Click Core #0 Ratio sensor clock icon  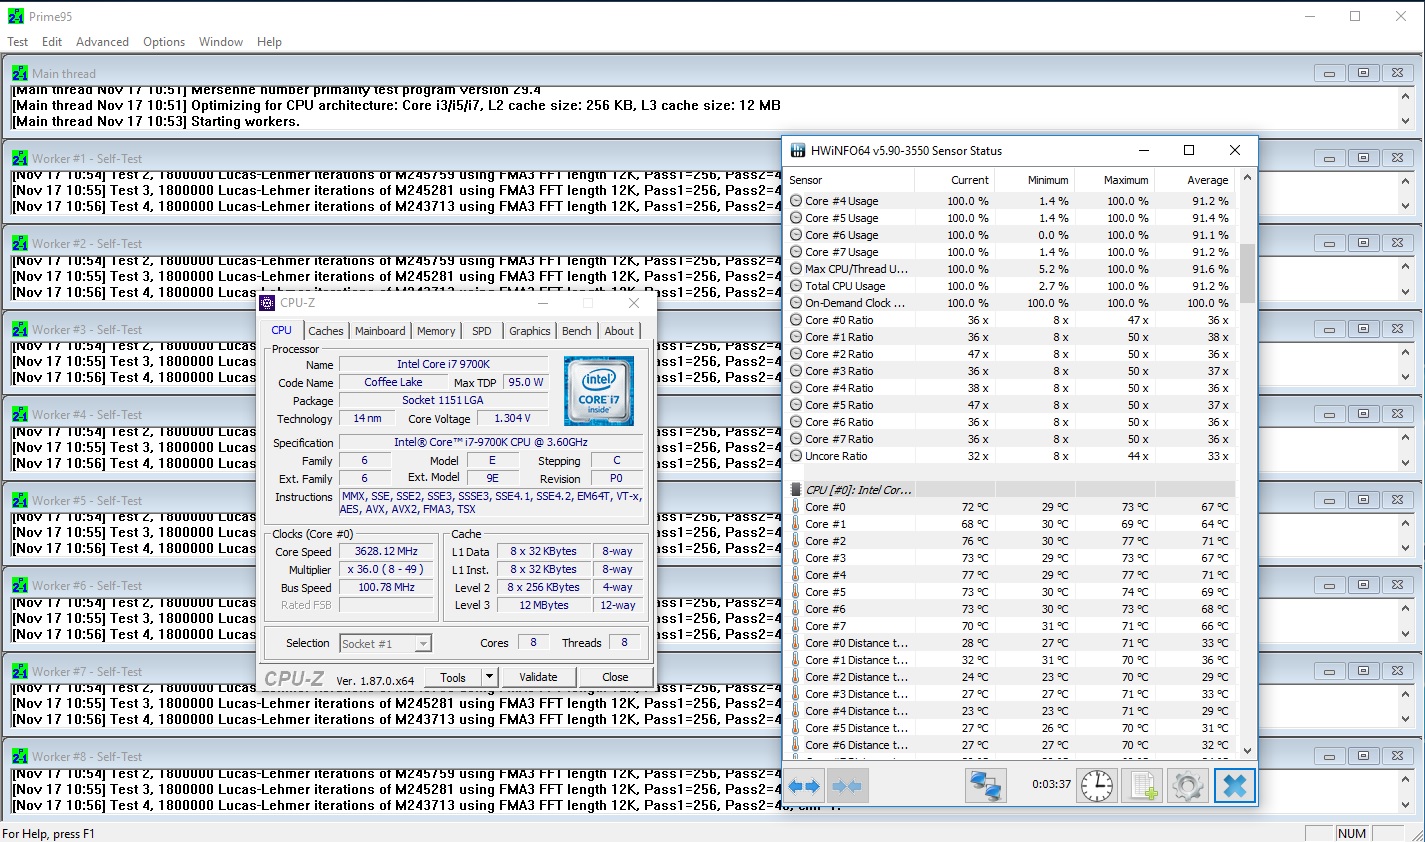point(796,320)
